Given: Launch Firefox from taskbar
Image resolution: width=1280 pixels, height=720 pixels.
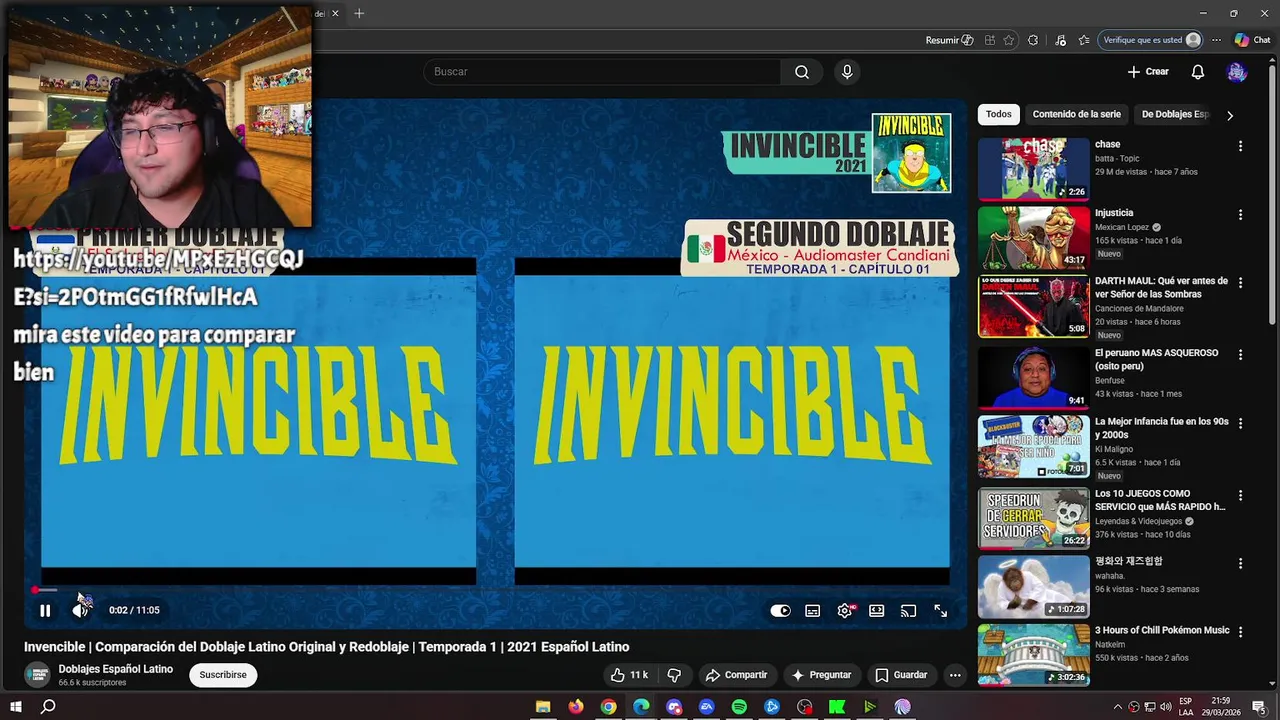Looking at the screenshot, I should (576, 707).
